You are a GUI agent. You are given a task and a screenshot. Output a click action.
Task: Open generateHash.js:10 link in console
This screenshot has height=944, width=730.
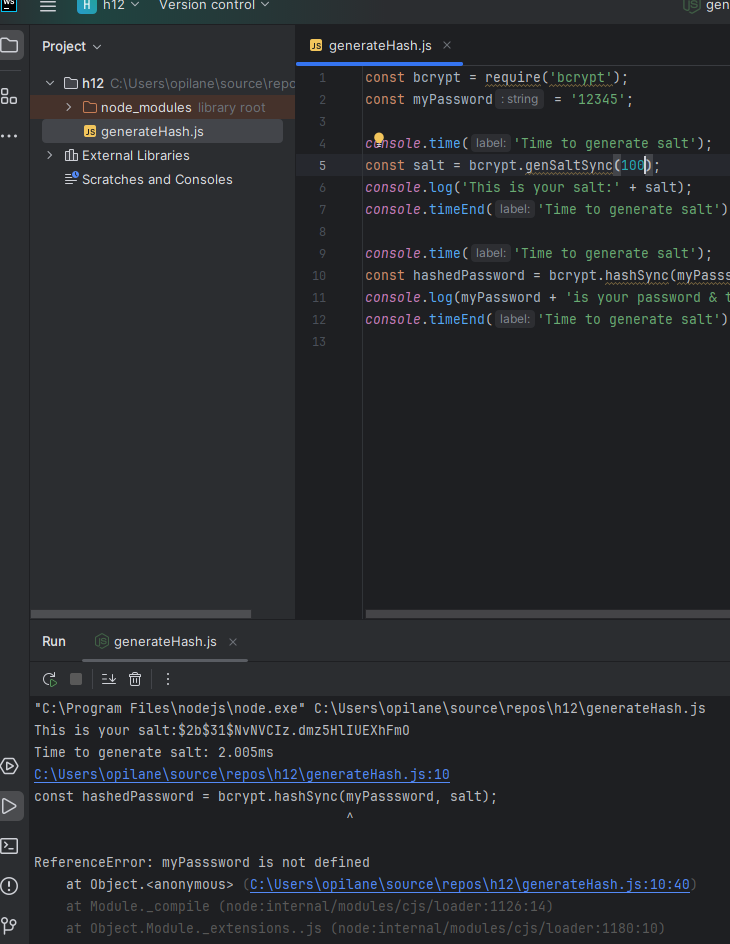click(242, 774)
